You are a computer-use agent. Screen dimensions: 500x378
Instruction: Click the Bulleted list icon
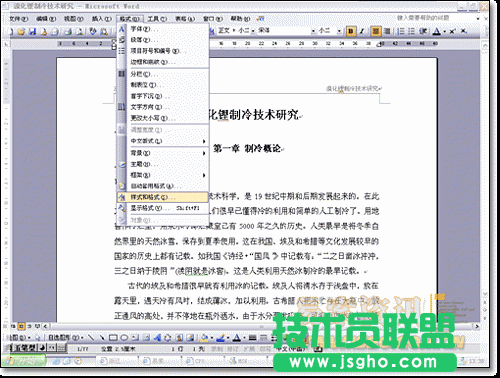(412, 31)
